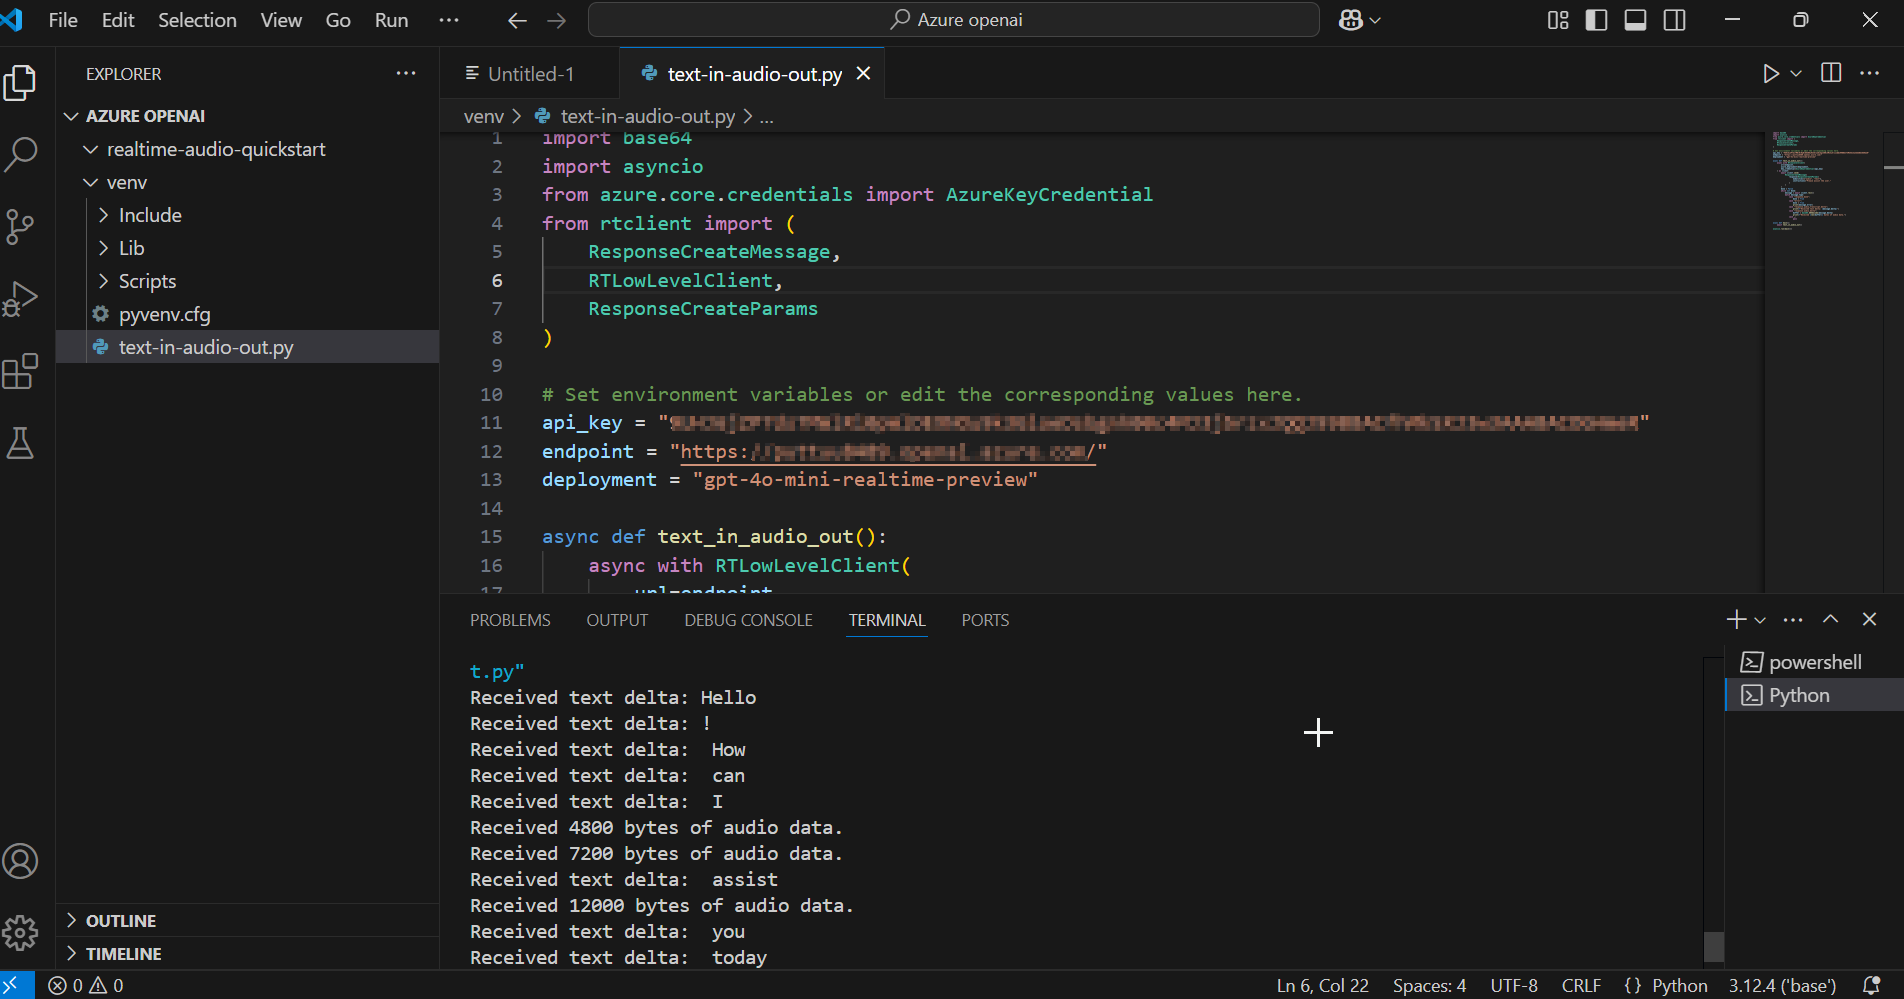
Task: Open the new terminal launch profile dropdown
Action: (1760, 620)
